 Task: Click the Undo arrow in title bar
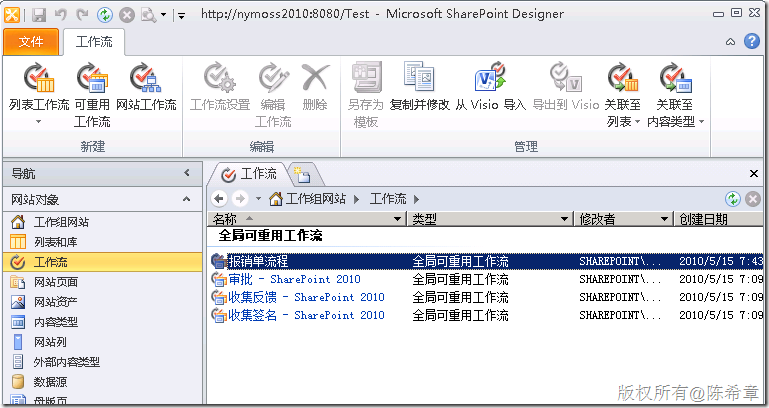coord(61,15)
